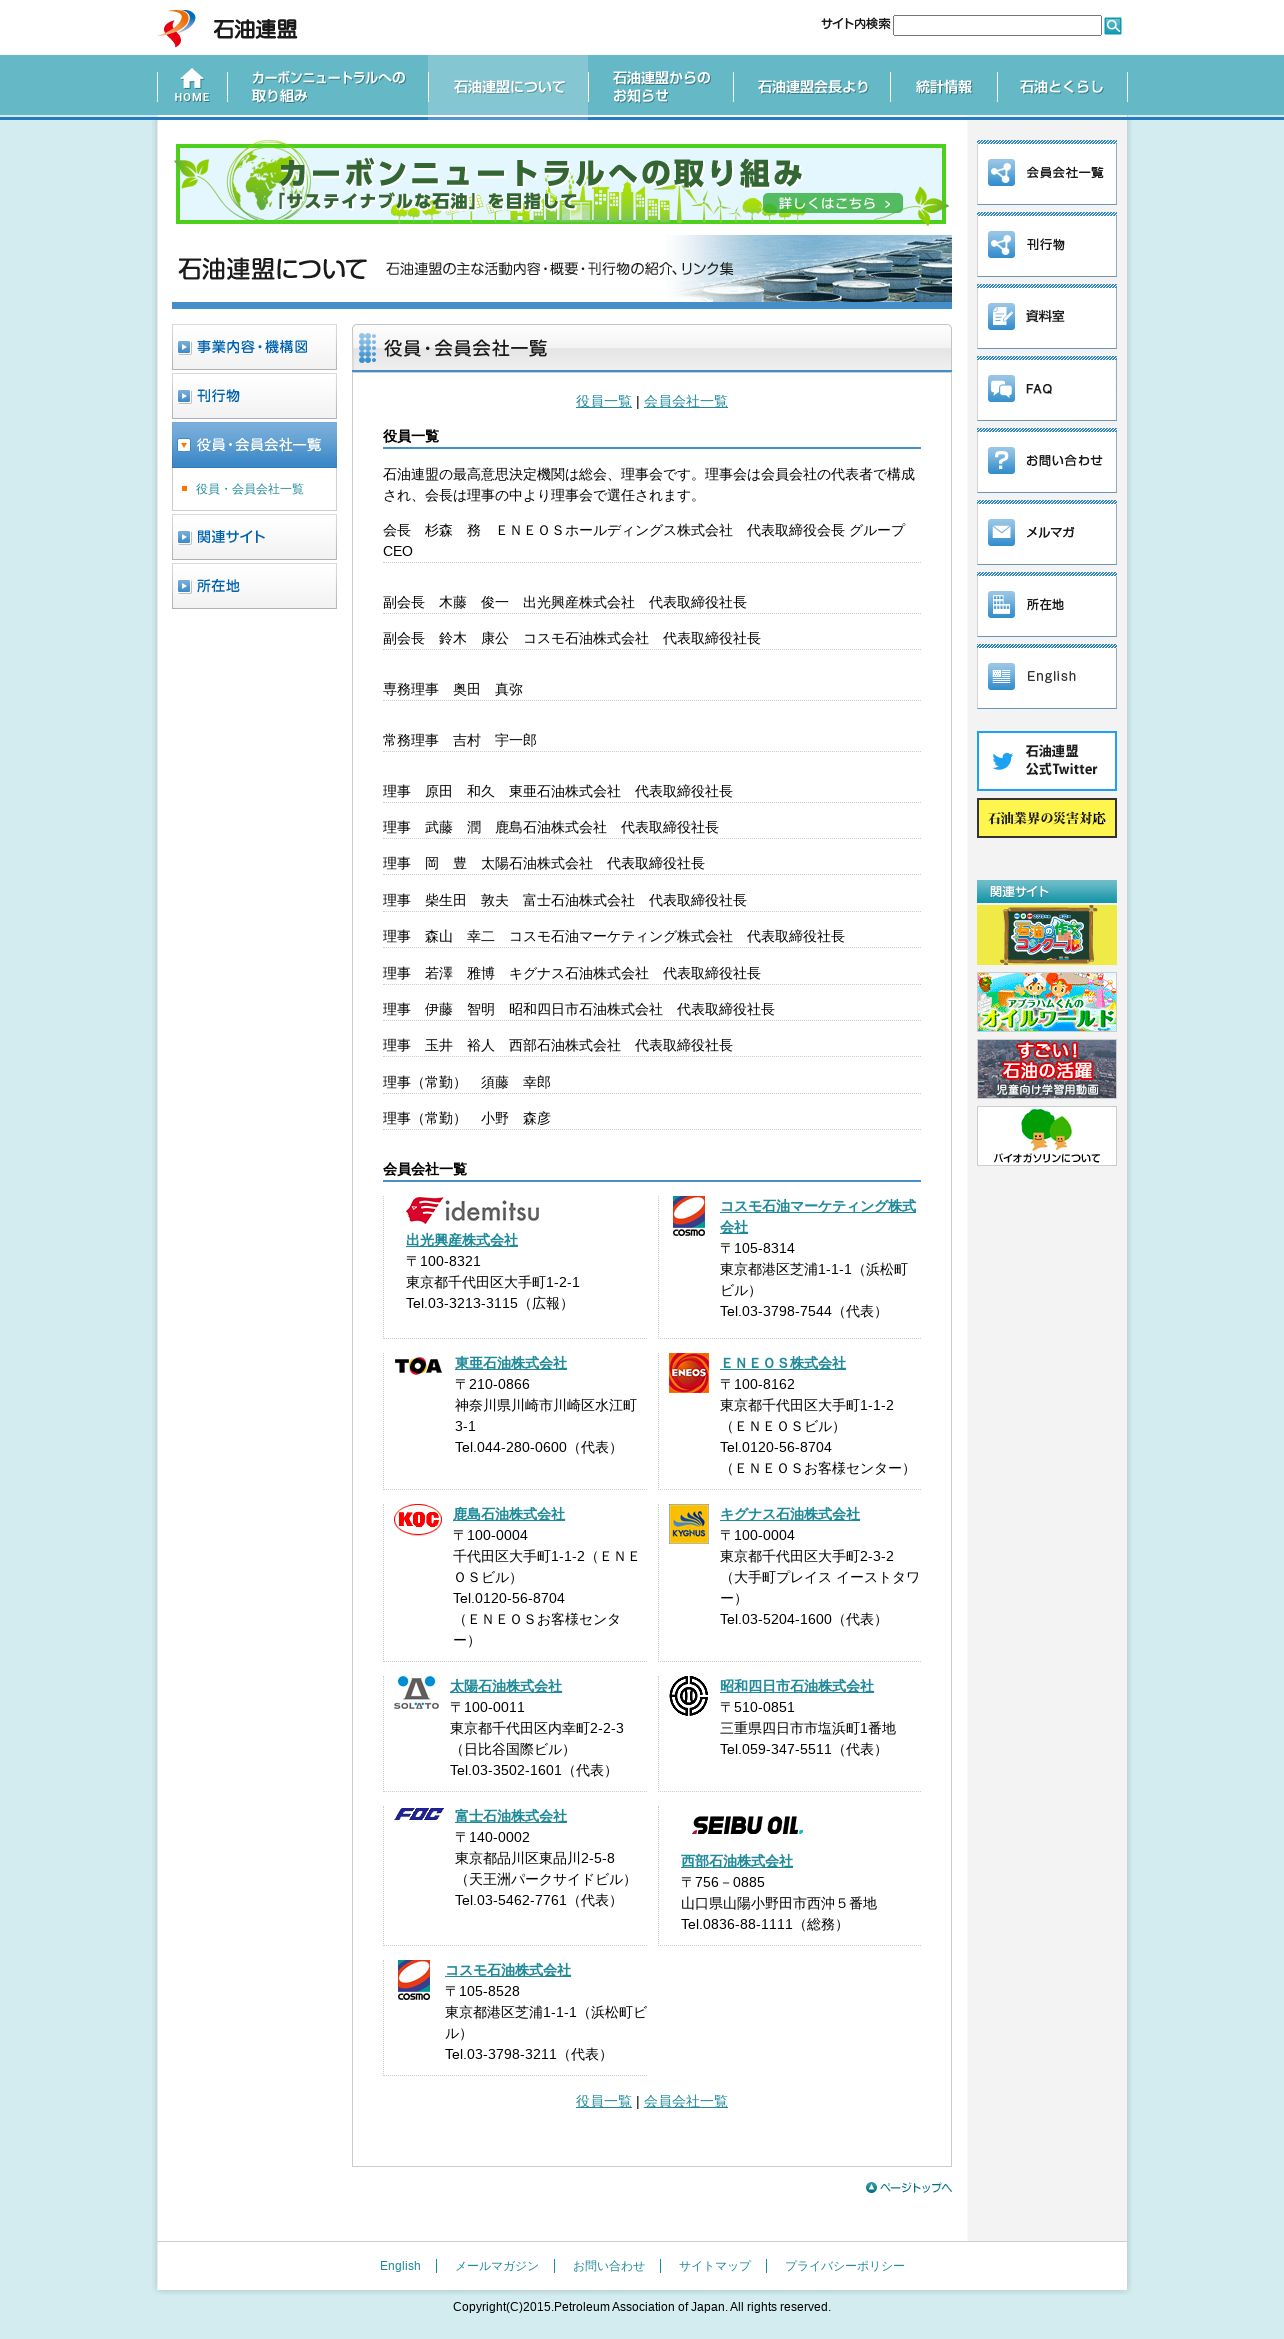Open バイオガソリンについて banner thumbnail
The width and height of the screenshot is (1284, 2339).
point(1047,1136)
